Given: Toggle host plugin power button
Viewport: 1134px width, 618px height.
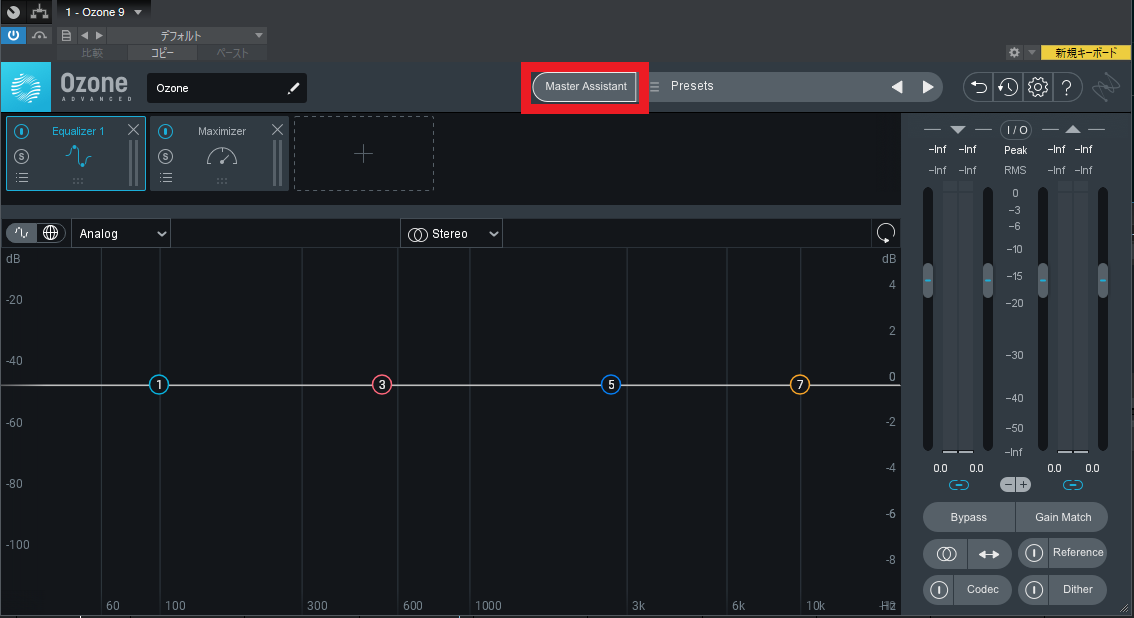Looking at the screenshot, I should coord(13,35).
